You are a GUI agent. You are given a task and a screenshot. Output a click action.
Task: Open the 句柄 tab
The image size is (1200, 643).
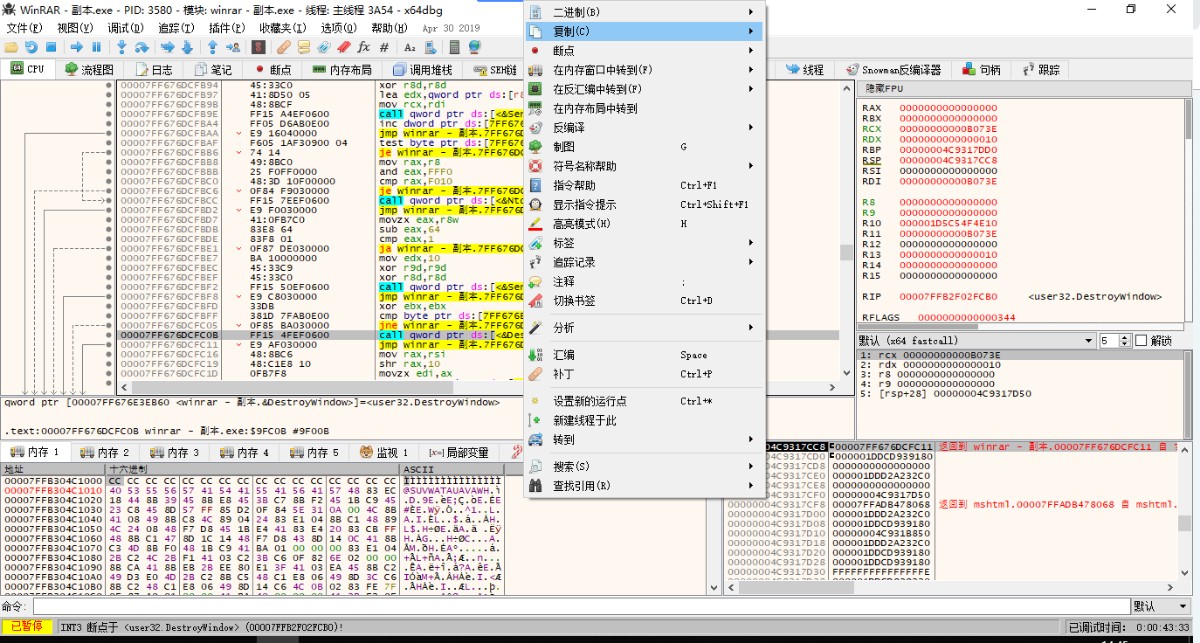[x=981, y=70]
